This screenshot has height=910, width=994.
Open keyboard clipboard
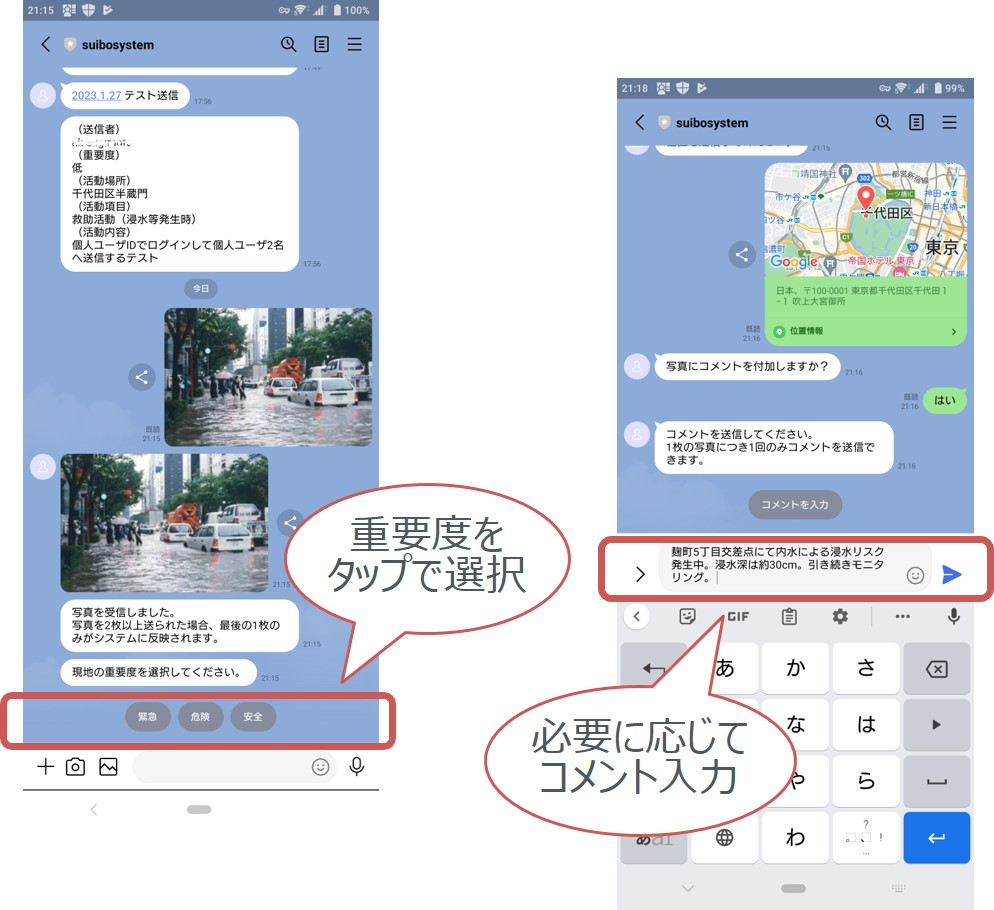pos(789,616)
